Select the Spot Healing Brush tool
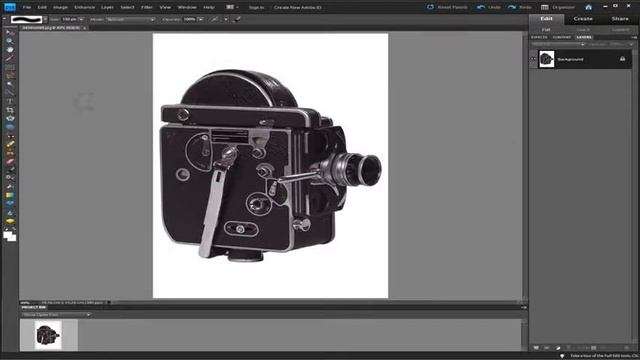Viewport: 640px width, 360px height. (x=10, y=144)
